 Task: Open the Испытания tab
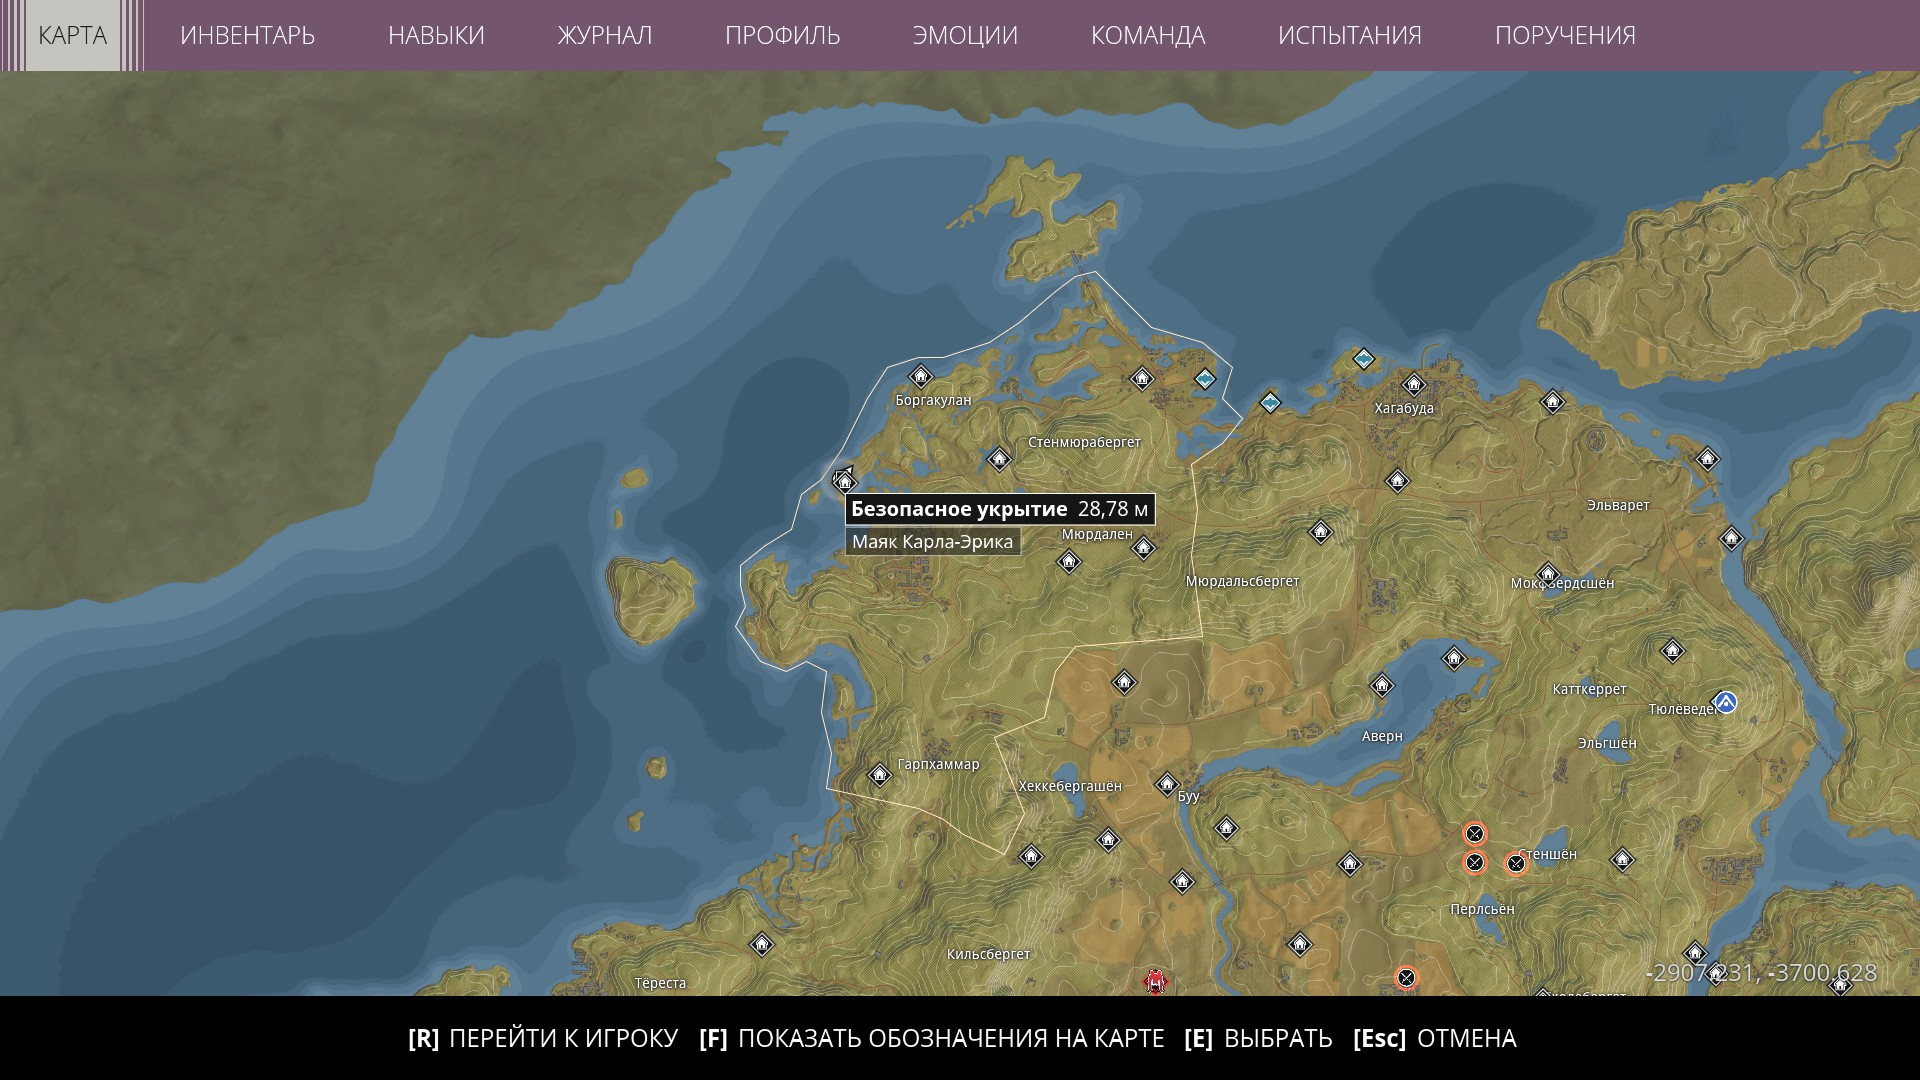1350,35
